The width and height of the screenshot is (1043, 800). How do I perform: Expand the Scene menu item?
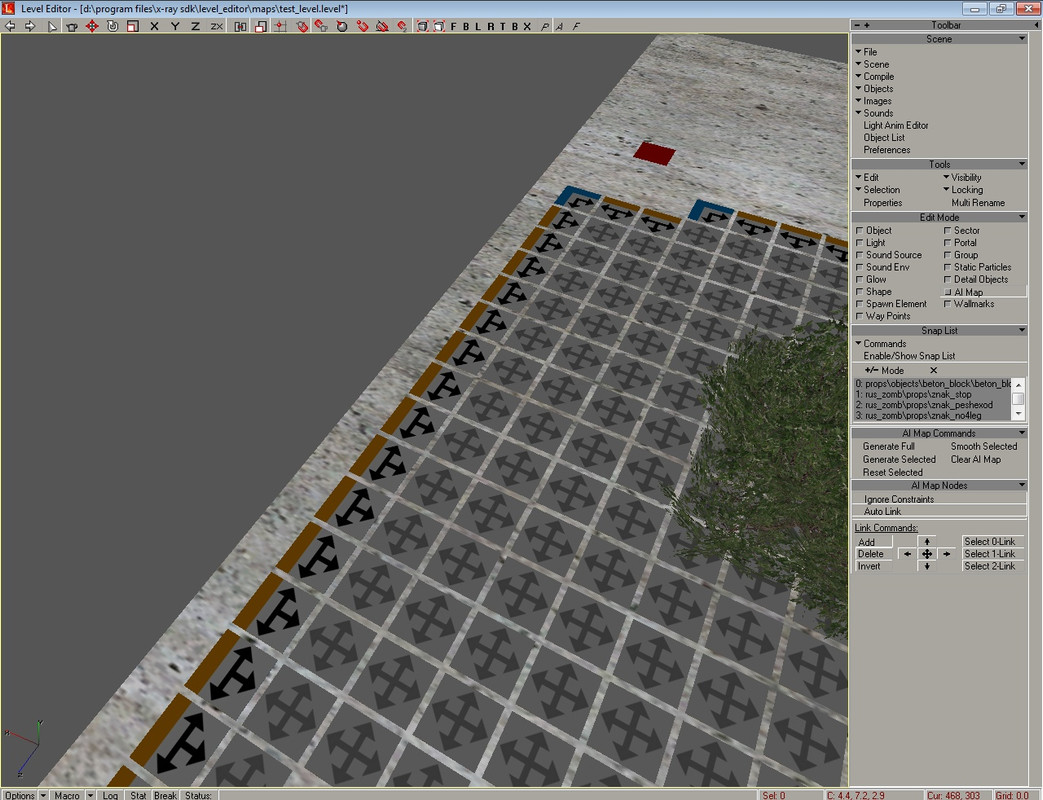pos(872,65)
